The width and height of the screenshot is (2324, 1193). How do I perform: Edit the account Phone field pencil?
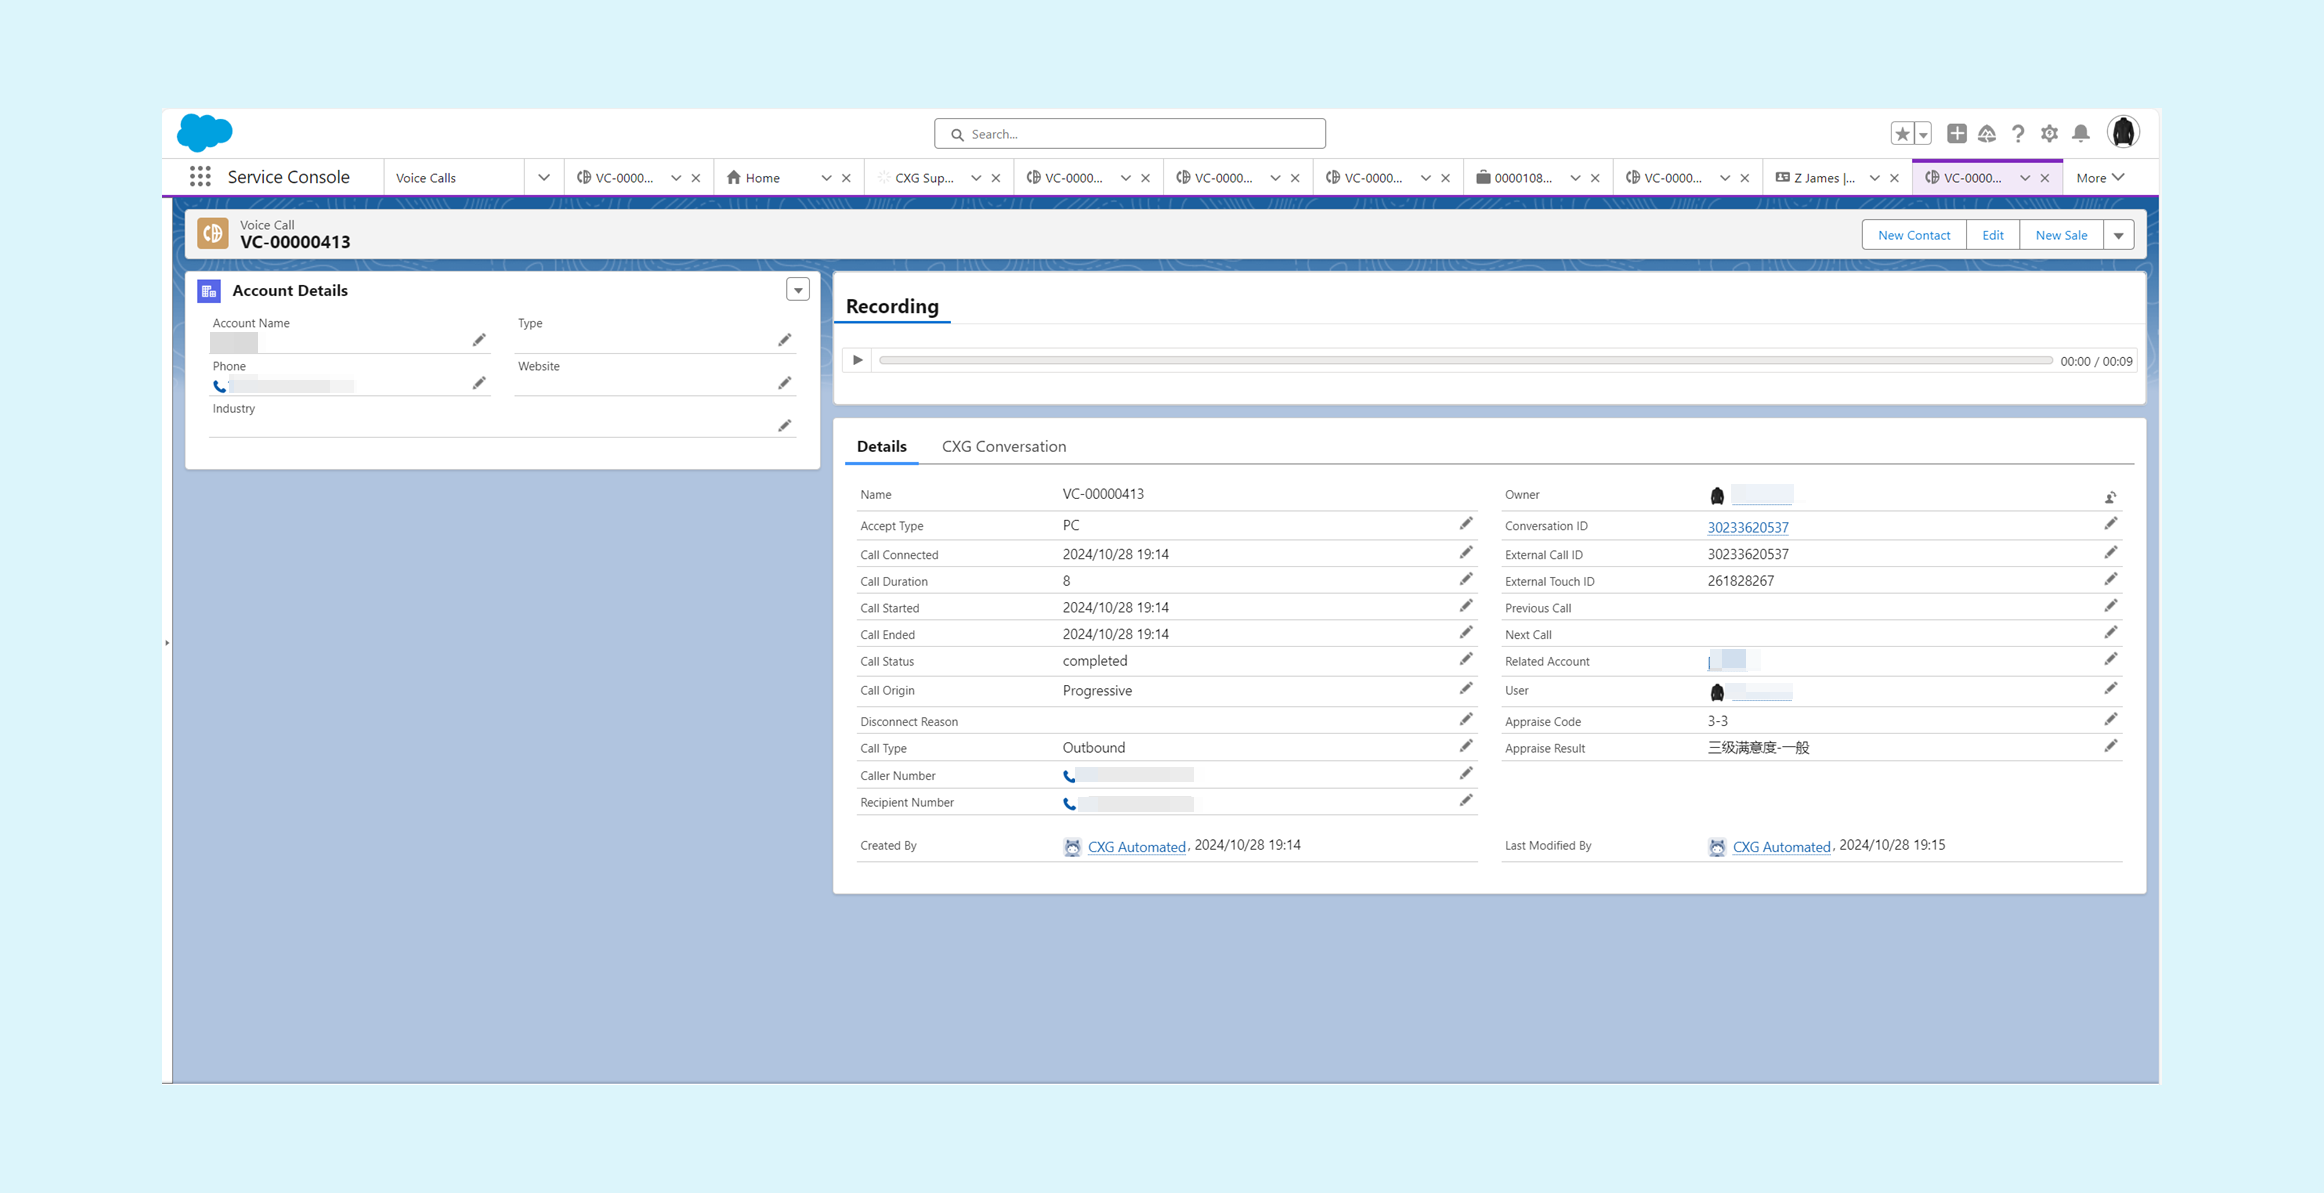point(479,383)
